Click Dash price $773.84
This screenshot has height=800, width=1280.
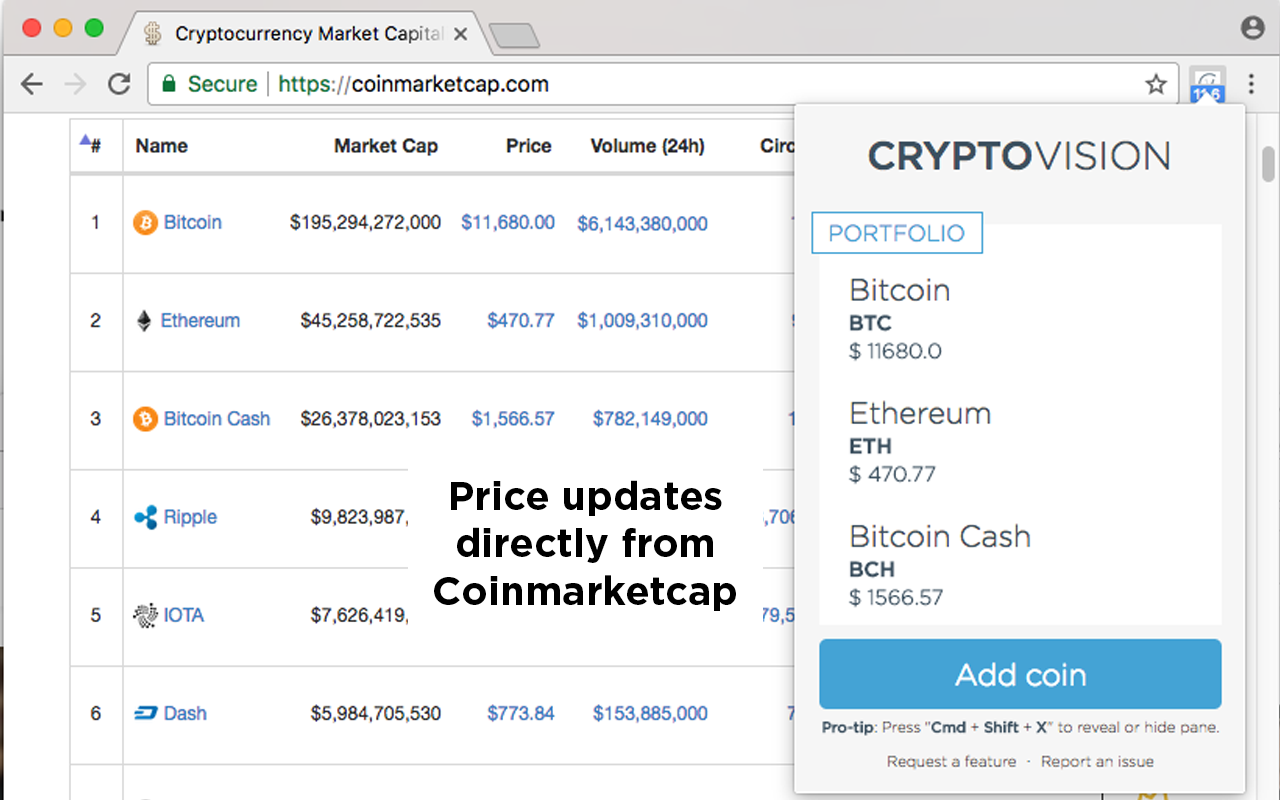521,713
